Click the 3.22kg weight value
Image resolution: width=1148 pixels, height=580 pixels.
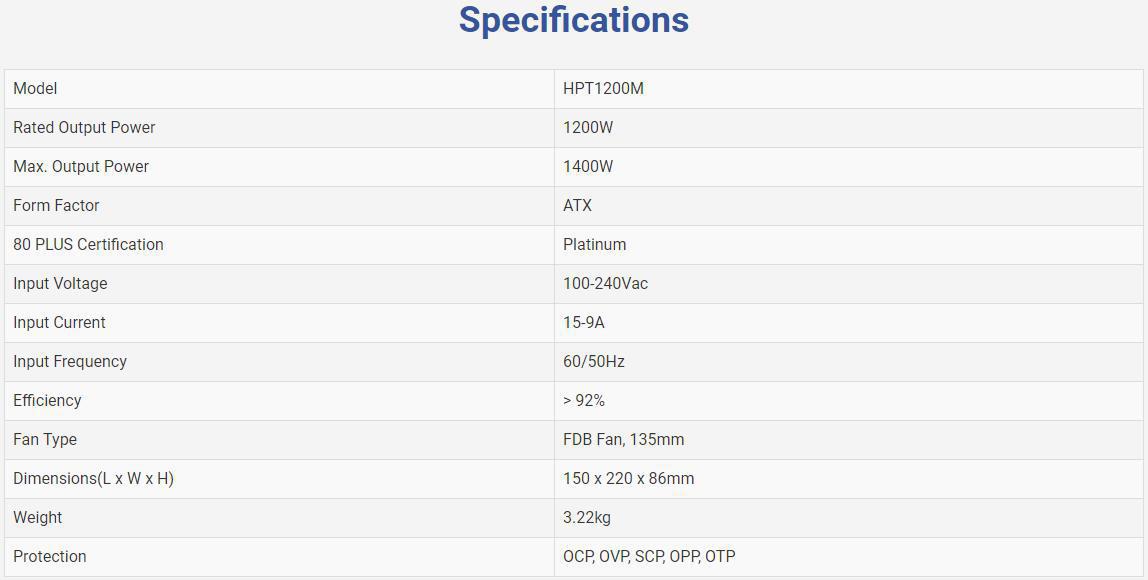click(x=586, y=517)
